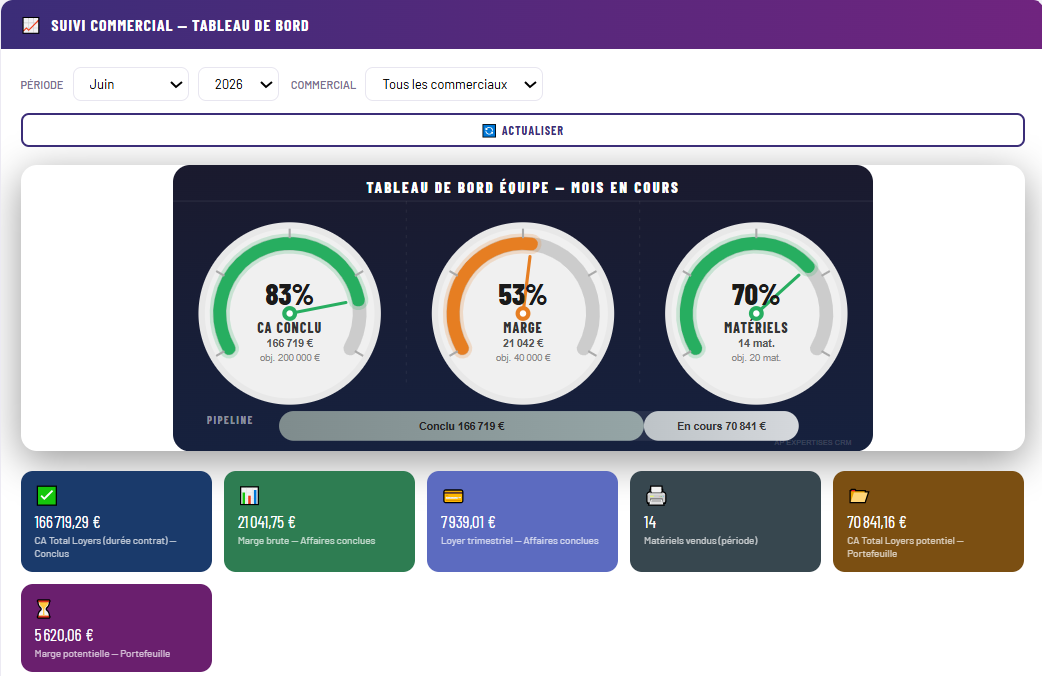
Task: Click the 5 620,06 € value
Action: coord(64,635)
